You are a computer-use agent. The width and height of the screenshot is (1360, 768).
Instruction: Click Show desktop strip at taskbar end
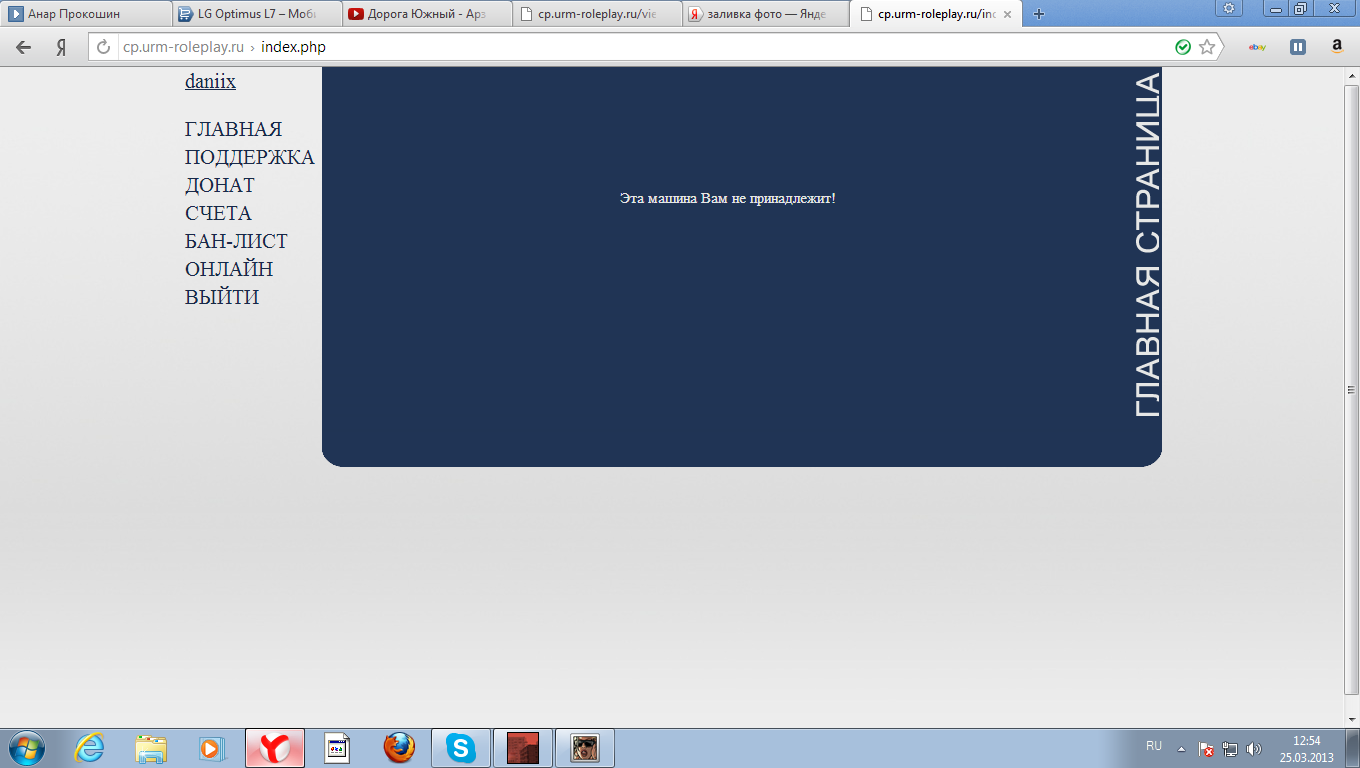click(1353, 748)
